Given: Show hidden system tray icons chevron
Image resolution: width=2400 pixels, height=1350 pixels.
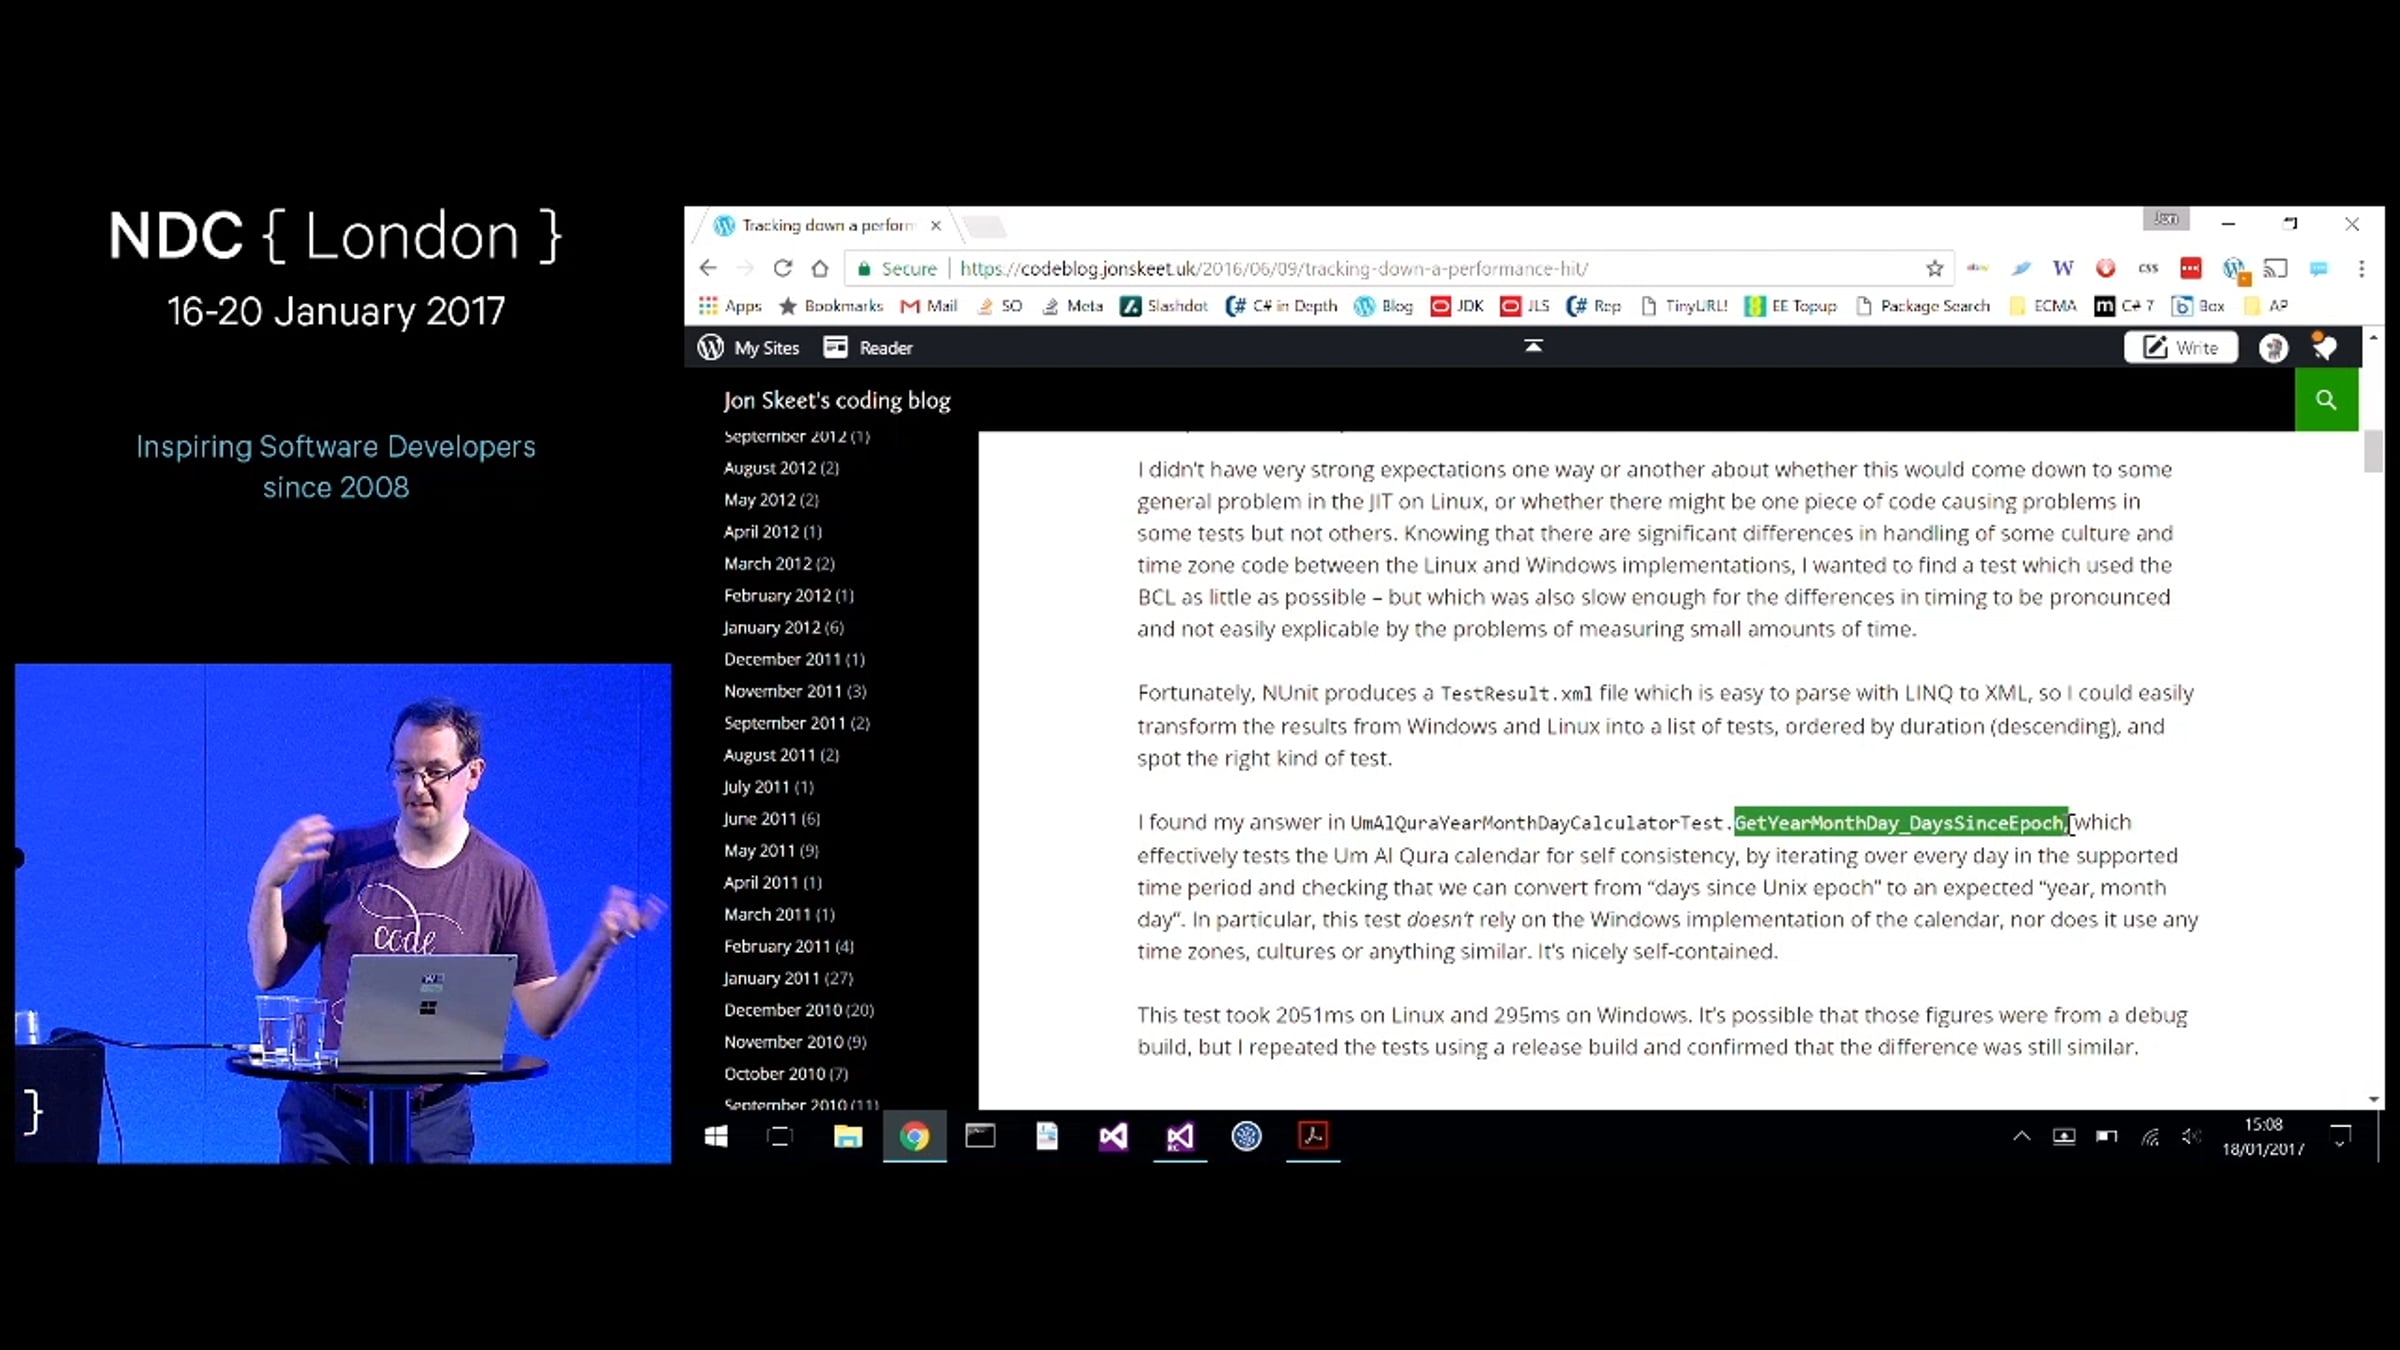Looking at the screenshot, I should (x=2021, y=1136).
